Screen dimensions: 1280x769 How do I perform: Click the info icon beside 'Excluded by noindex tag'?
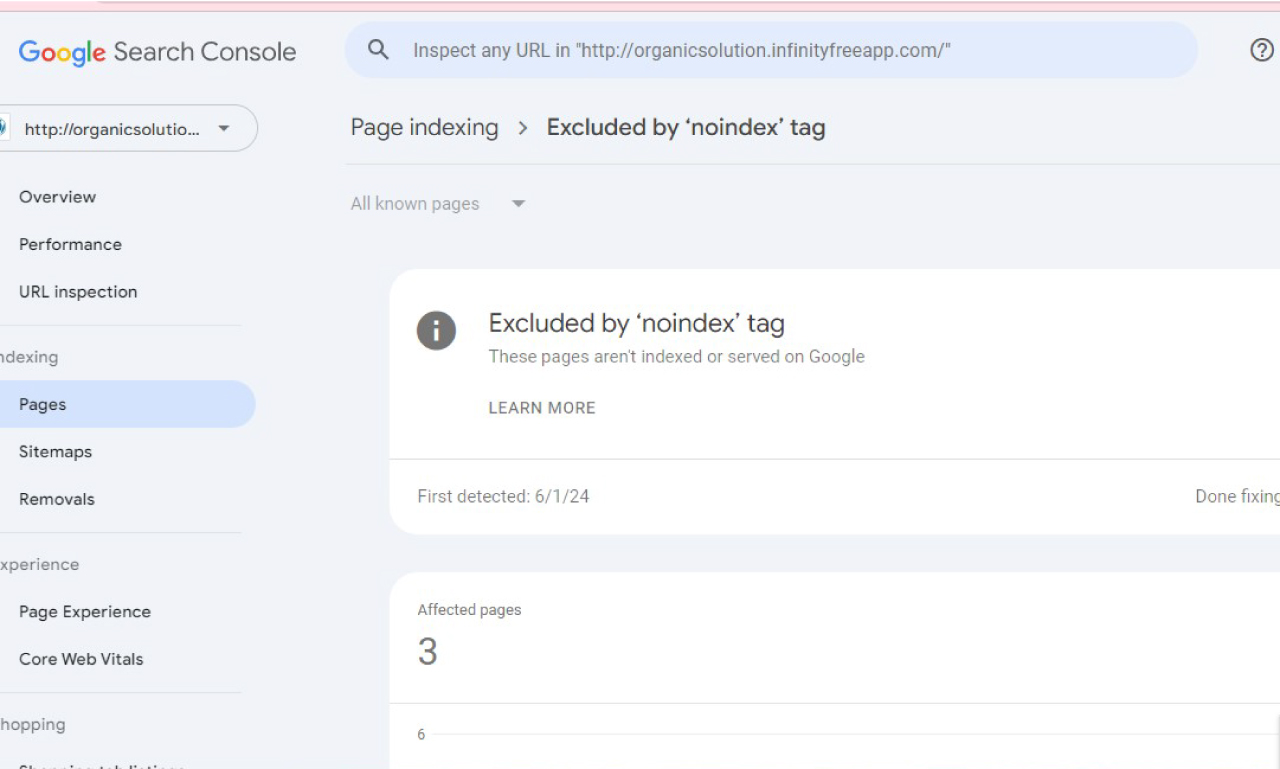coord(436,331)
